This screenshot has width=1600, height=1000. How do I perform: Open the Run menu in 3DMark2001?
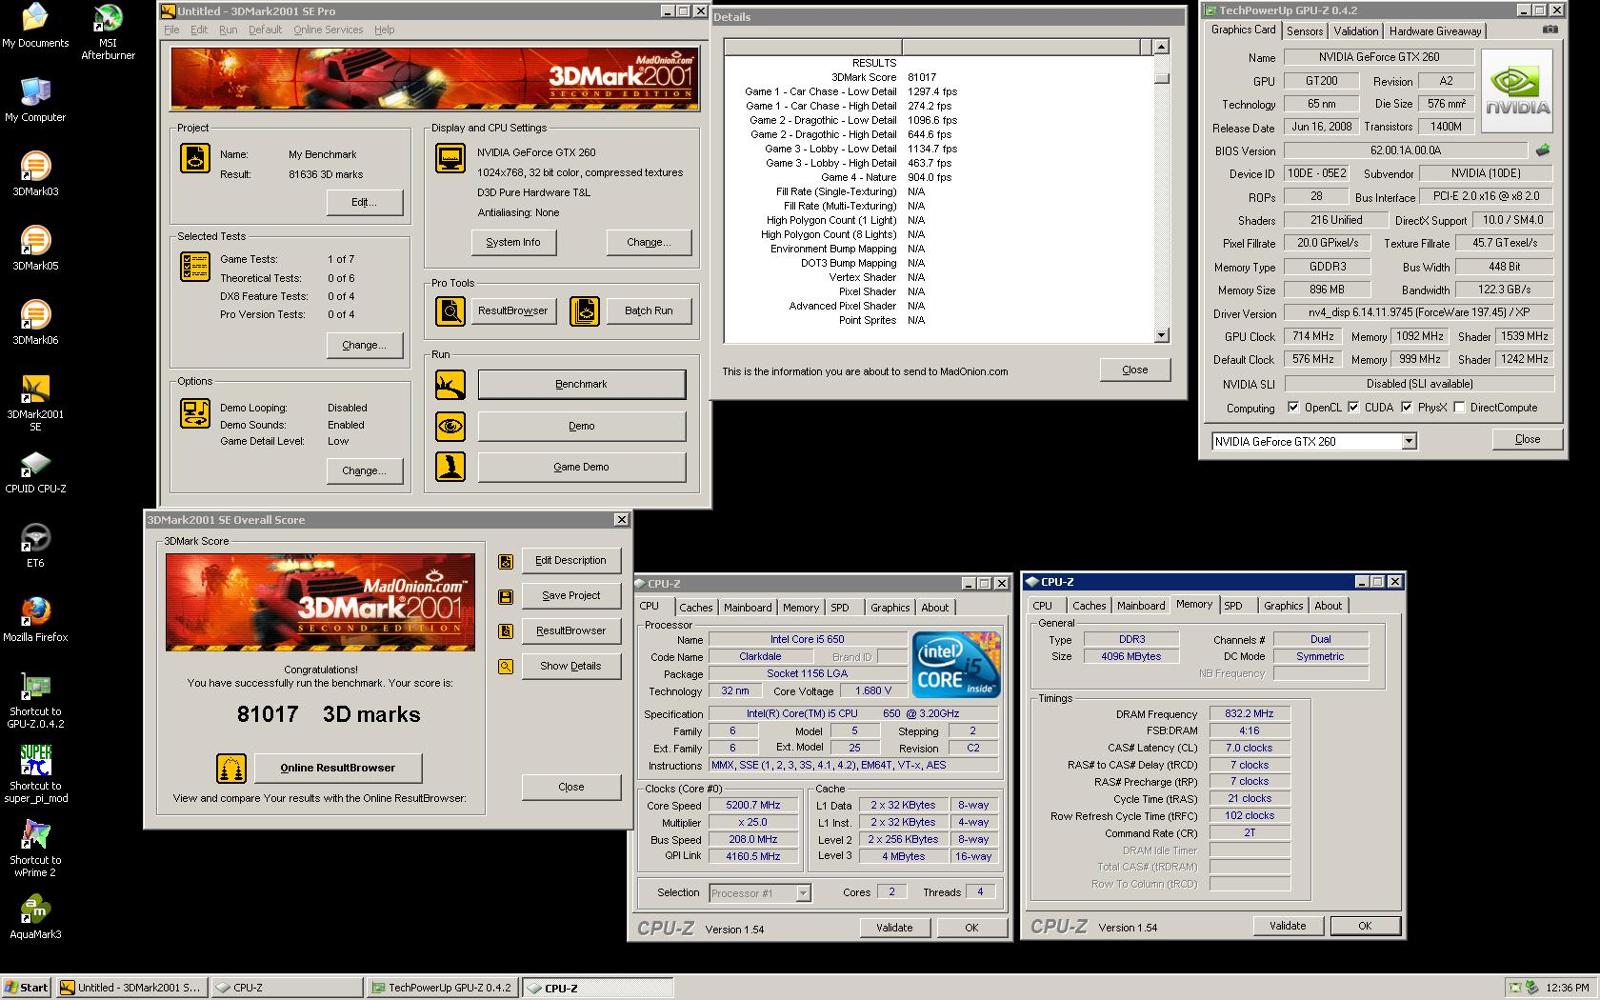(228, 30)
